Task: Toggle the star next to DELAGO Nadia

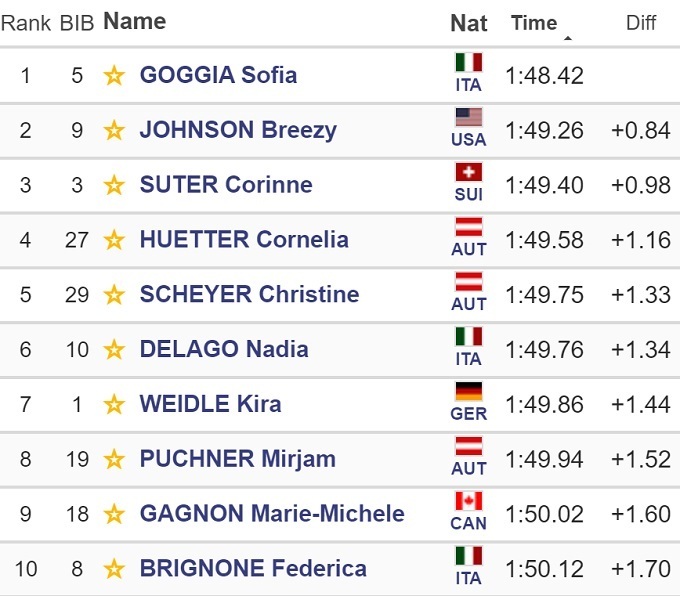Action: click(114, 350)
